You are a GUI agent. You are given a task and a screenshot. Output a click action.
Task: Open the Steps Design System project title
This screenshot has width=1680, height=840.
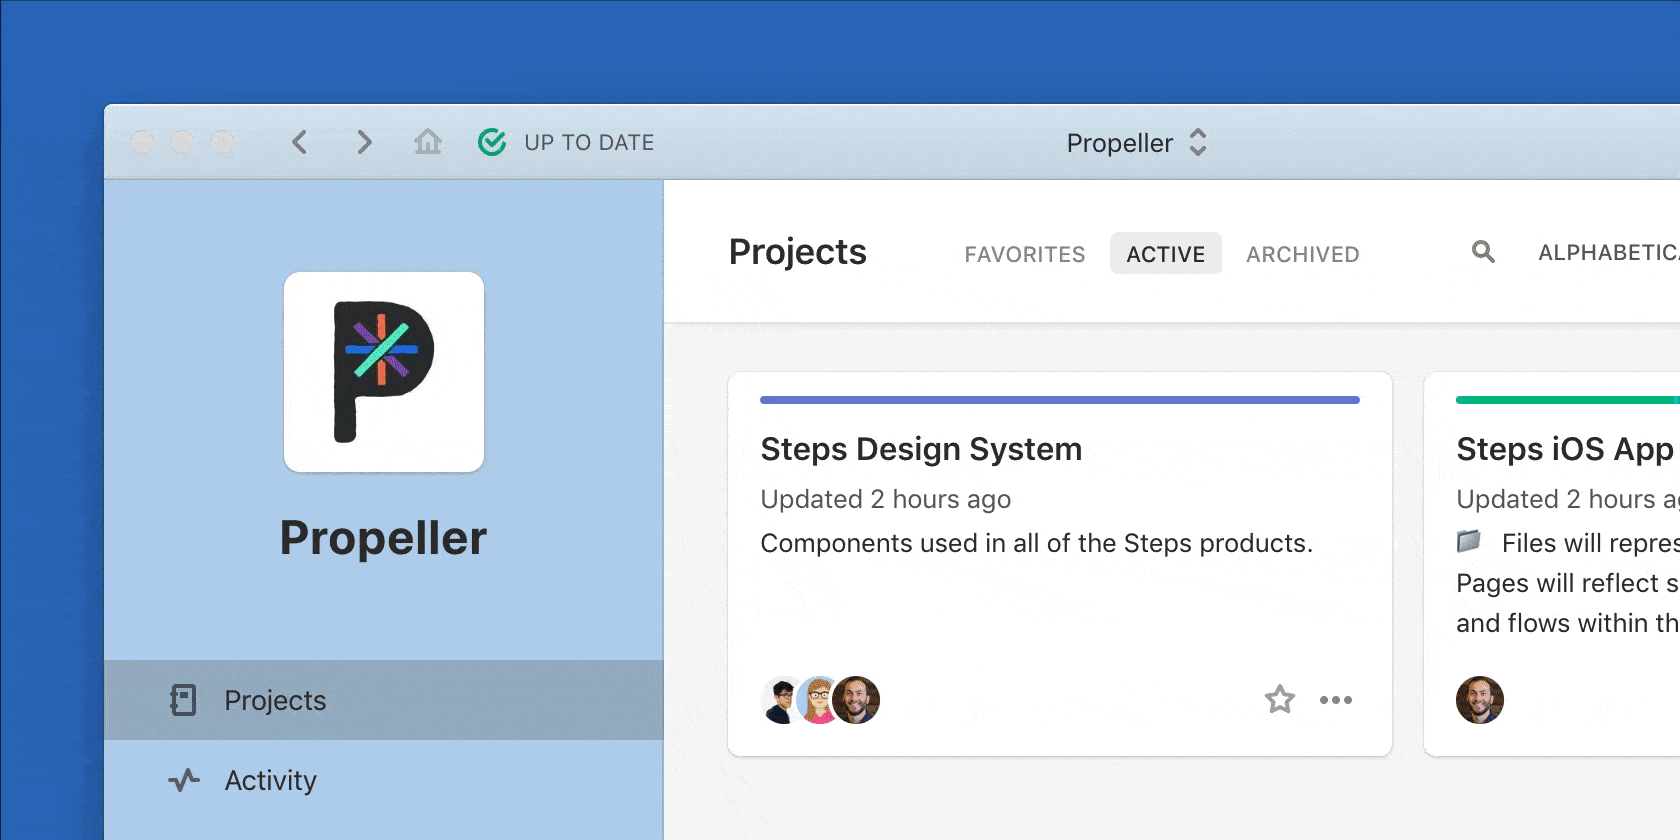click(x=921, y=449)
